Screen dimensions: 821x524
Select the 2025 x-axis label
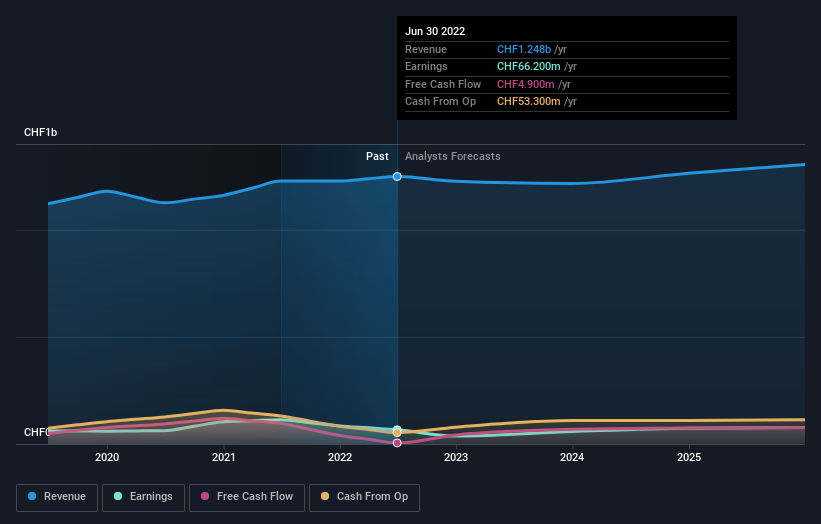pyautogui.click(x=689, y=457)
